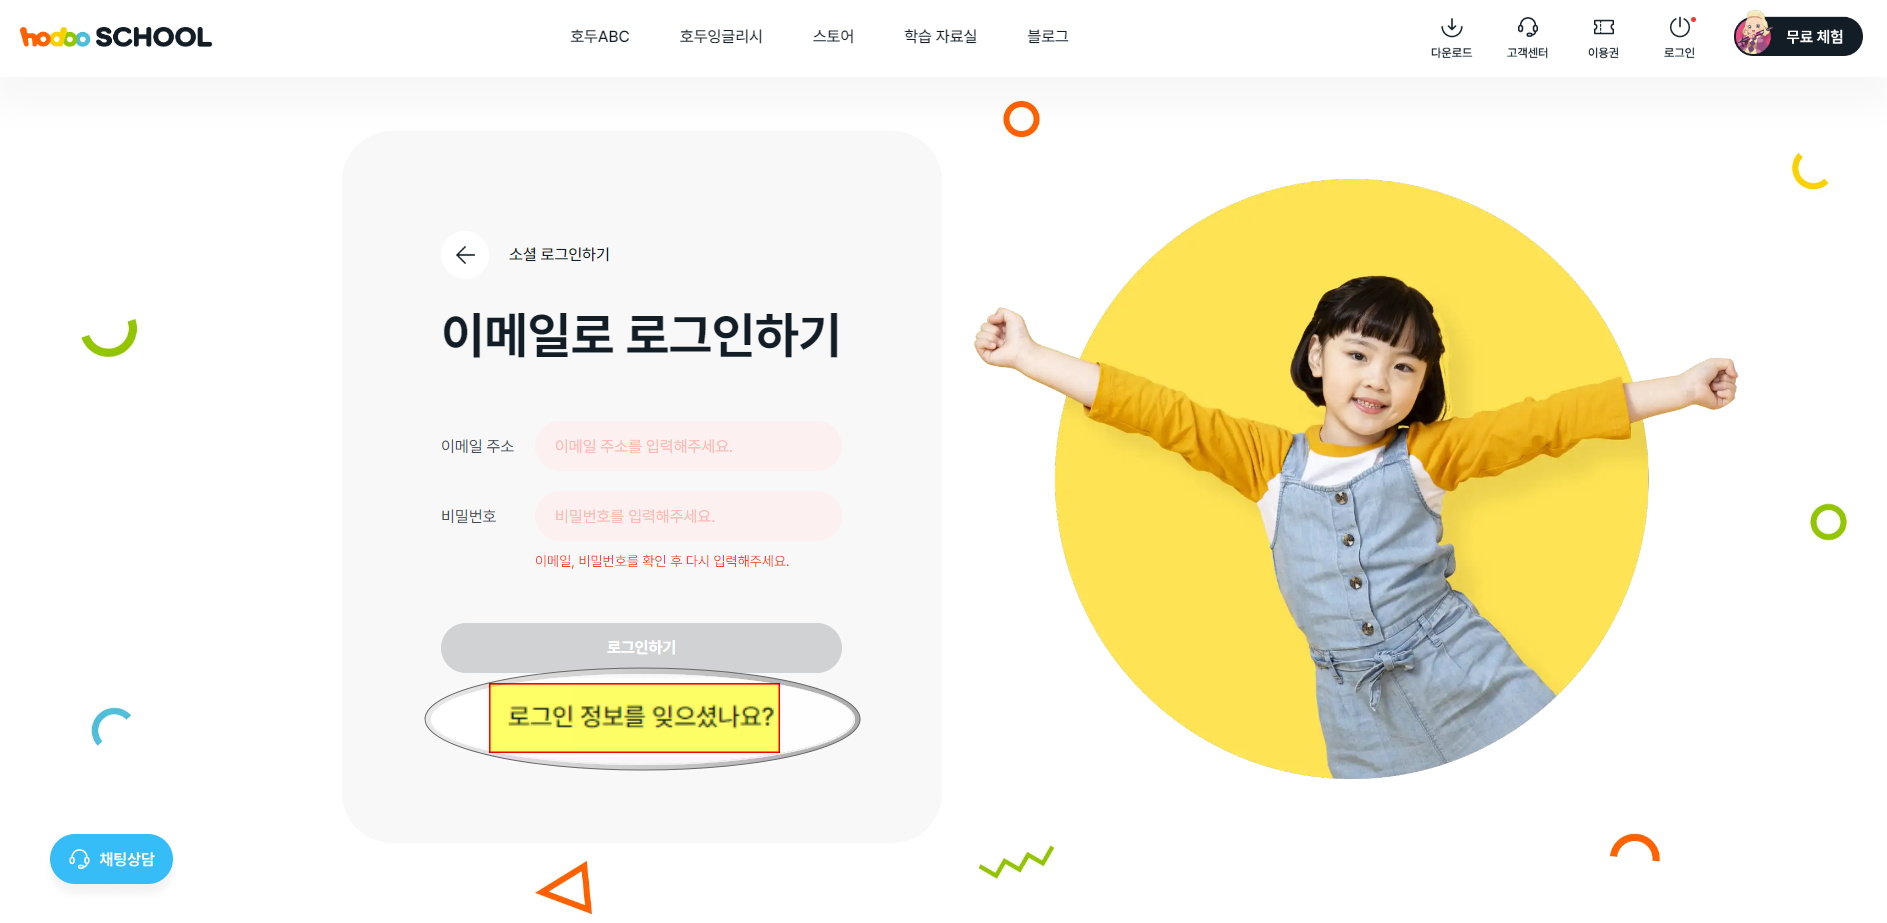Open the 호두잉글리시 menu

coord(721,36)
